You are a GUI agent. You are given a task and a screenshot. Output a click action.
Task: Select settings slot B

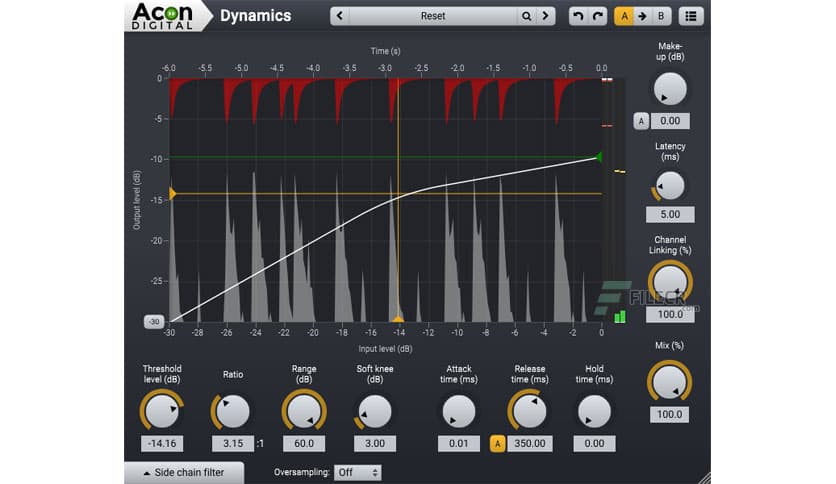661,16
